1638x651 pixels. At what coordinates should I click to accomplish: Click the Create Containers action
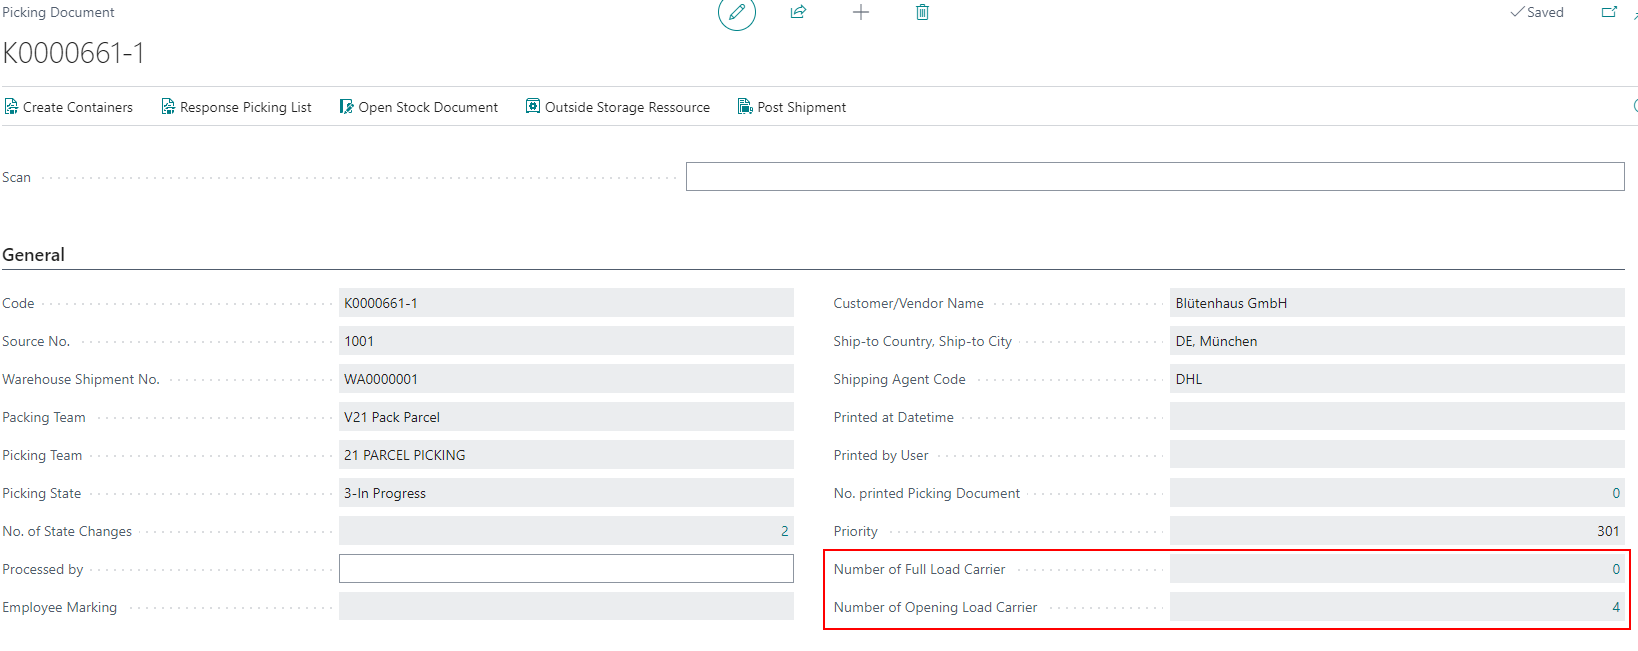tap(69, 107)
